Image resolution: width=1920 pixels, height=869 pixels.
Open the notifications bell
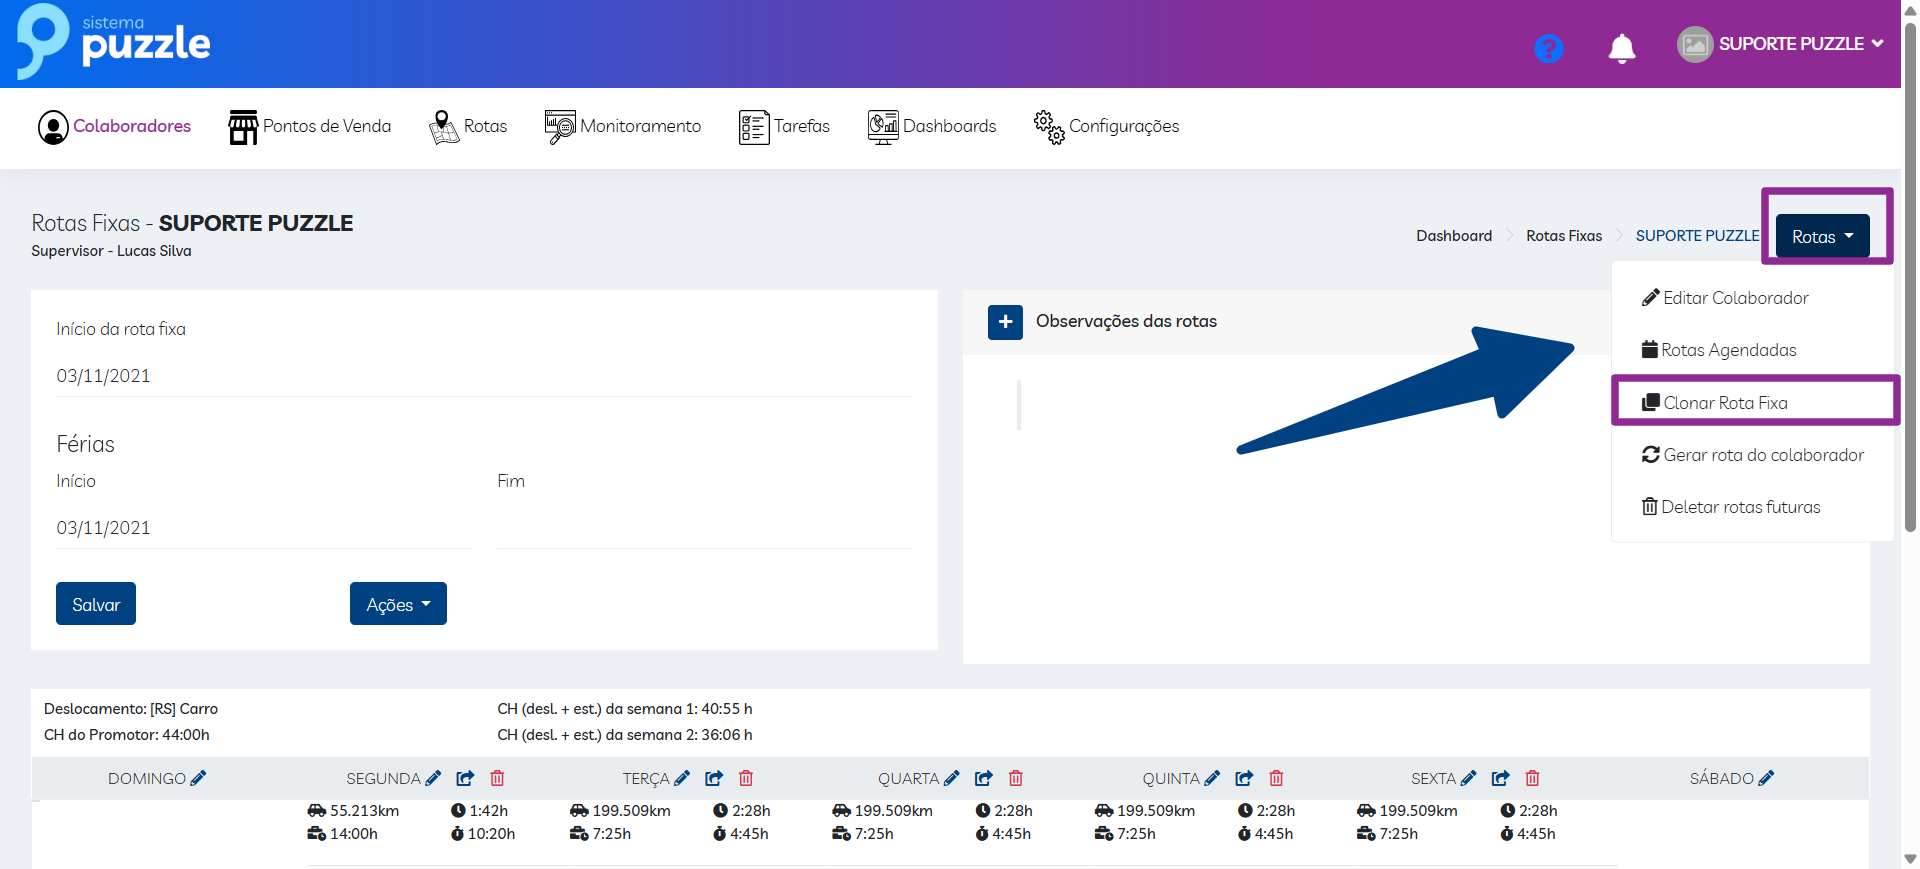click(x=1621, y=48)
